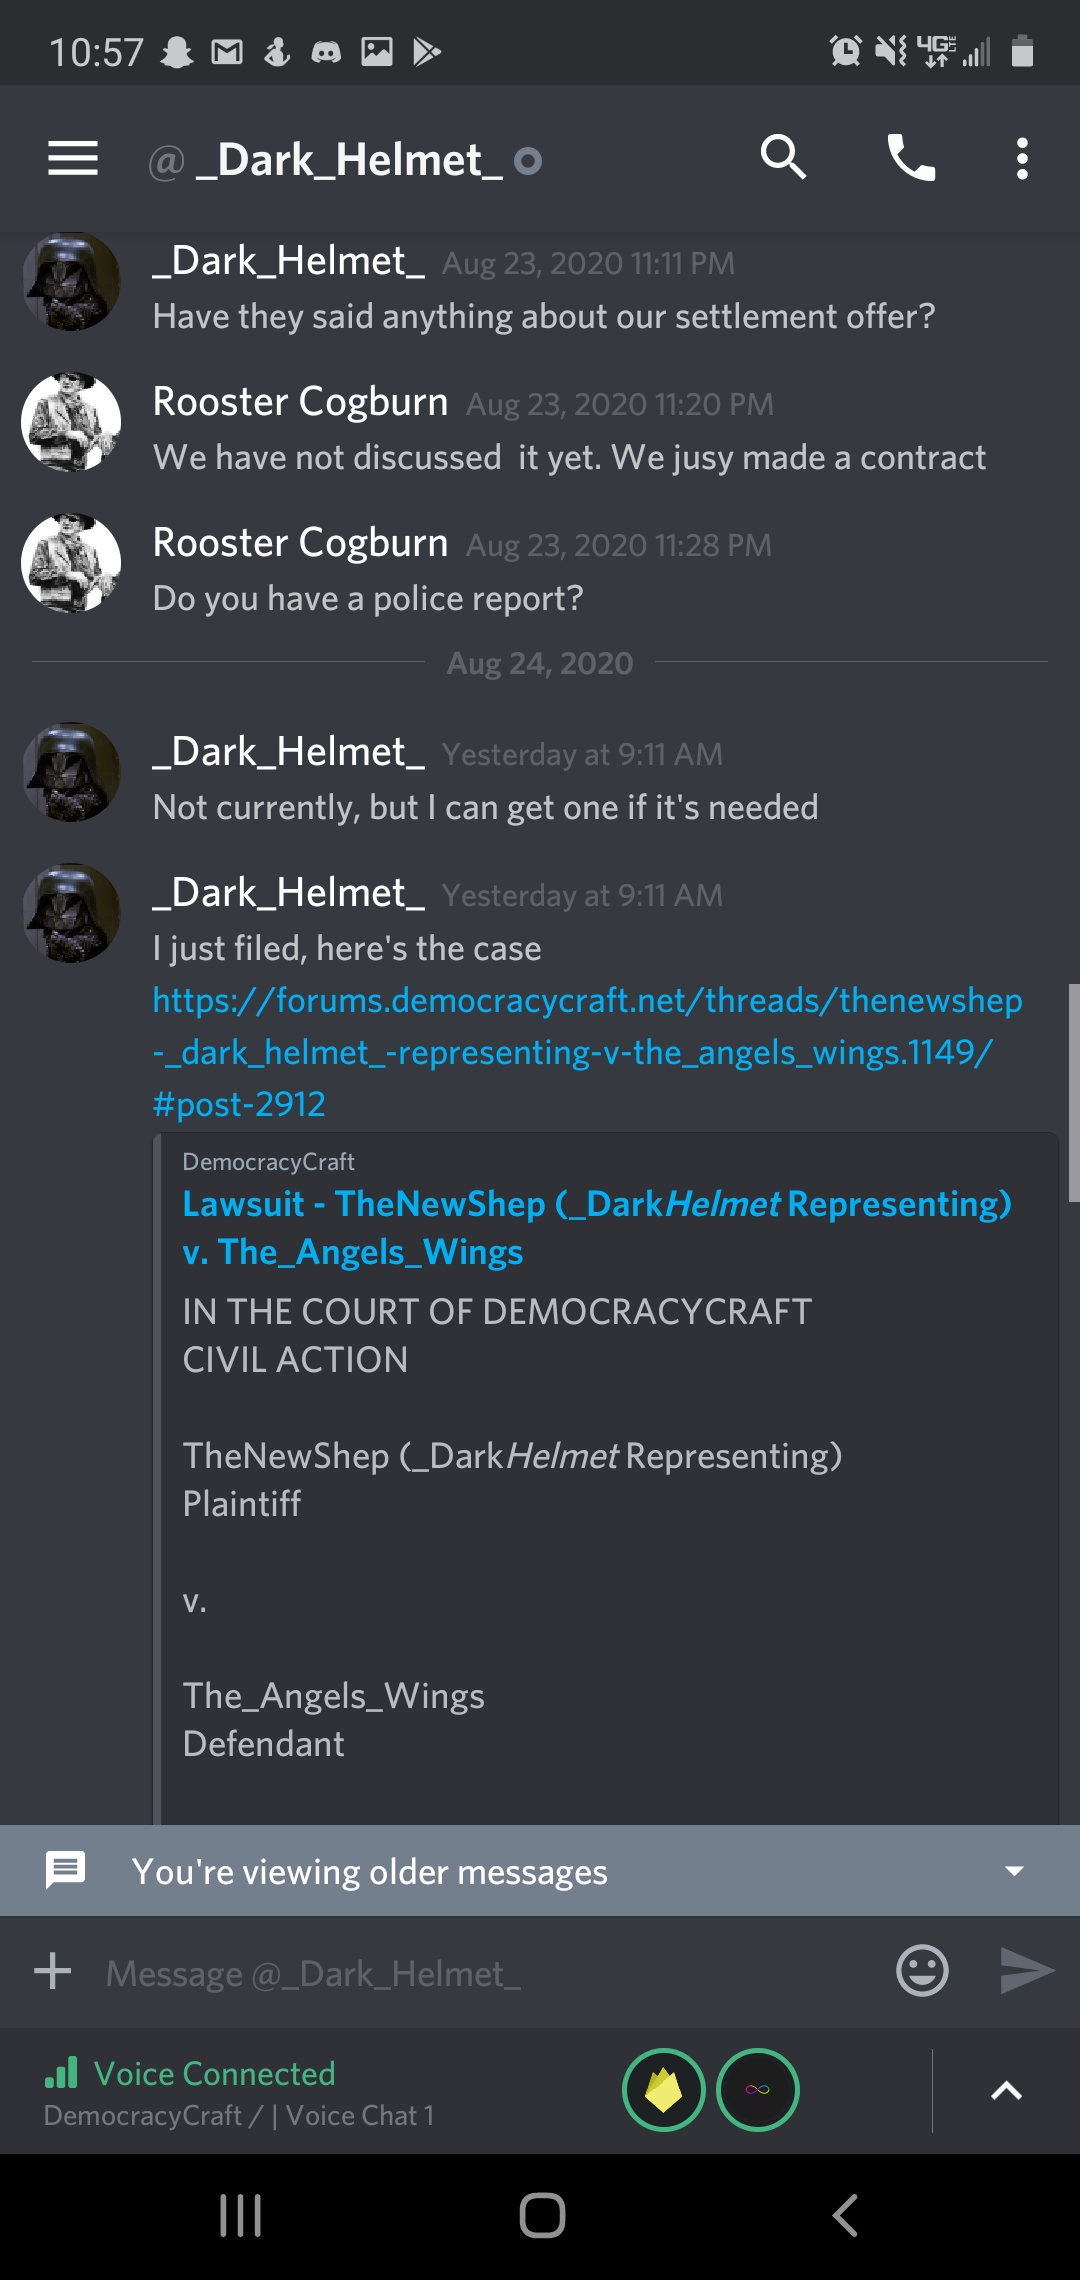The image size is (1080, 2280).
Task: Tap Rooster Cogburn's avatar at 11:20 PM
Action: pos(71,422)
